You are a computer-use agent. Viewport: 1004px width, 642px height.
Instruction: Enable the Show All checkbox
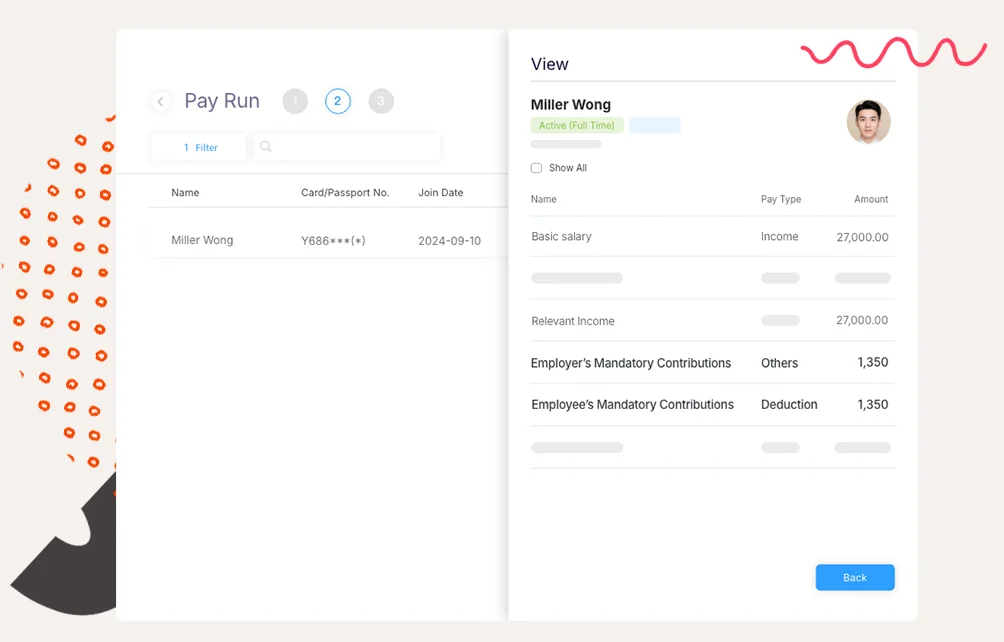[537, 168]
